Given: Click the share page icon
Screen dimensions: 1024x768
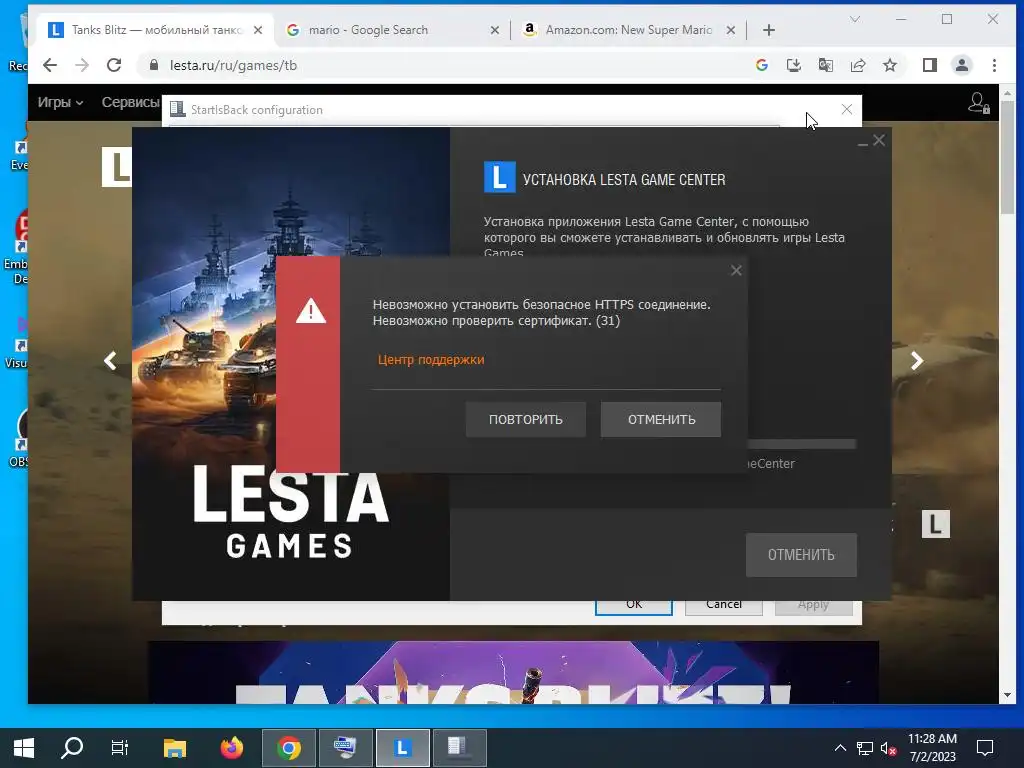Looking at the screenshot, I should pos(857,65).
